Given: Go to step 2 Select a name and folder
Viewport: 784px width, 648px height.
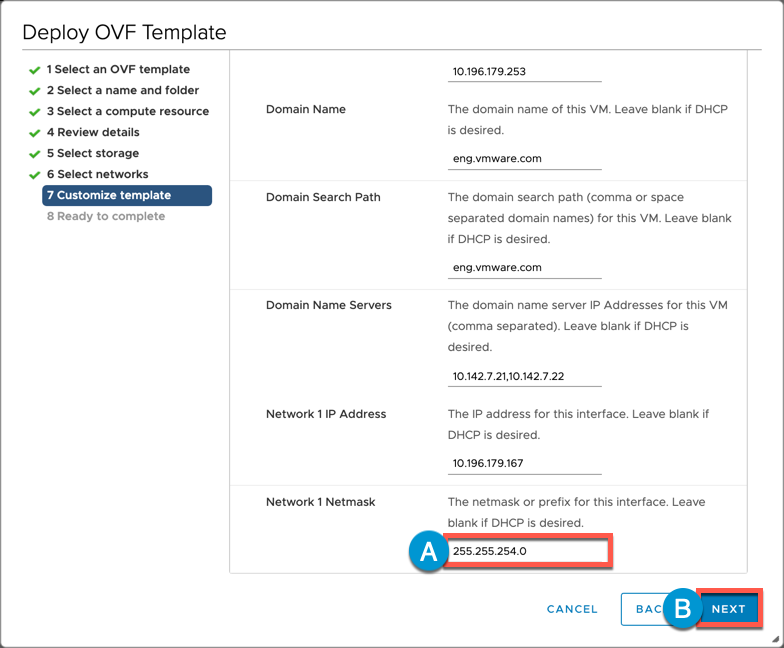Looking at the screenshot, I should coord(123,90).
